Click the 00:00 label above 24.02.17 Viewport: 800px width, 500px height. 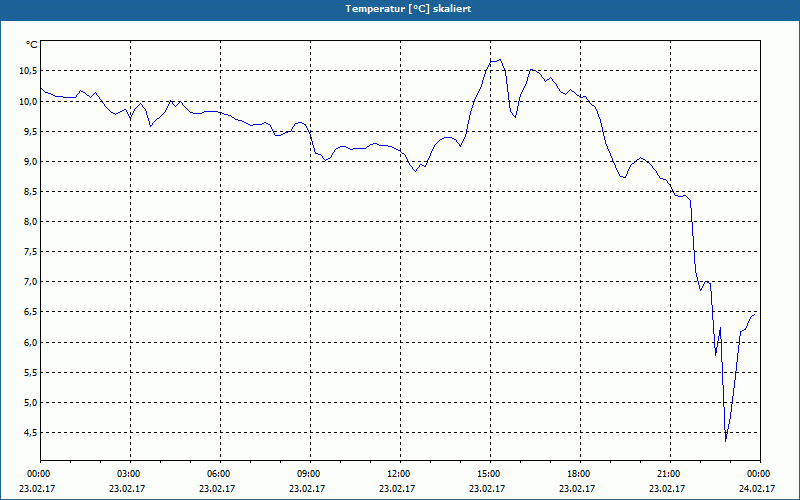coord(760,474)
